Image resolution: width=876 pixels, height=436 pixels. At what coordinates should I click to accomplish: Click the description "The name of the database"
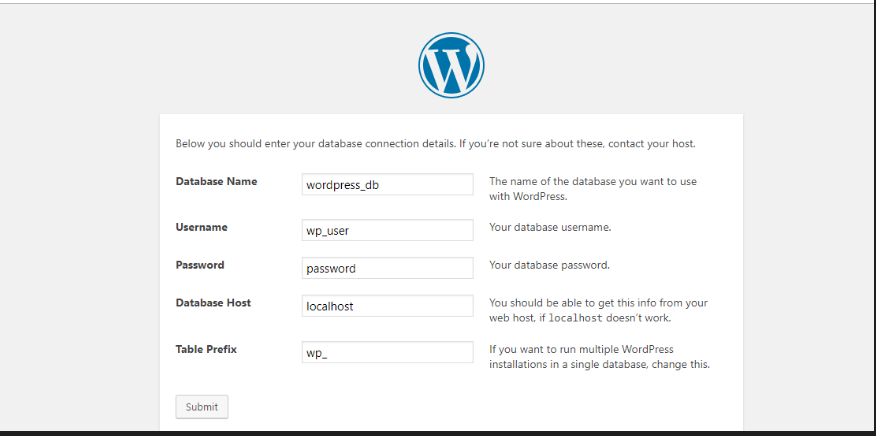[593, 189]
